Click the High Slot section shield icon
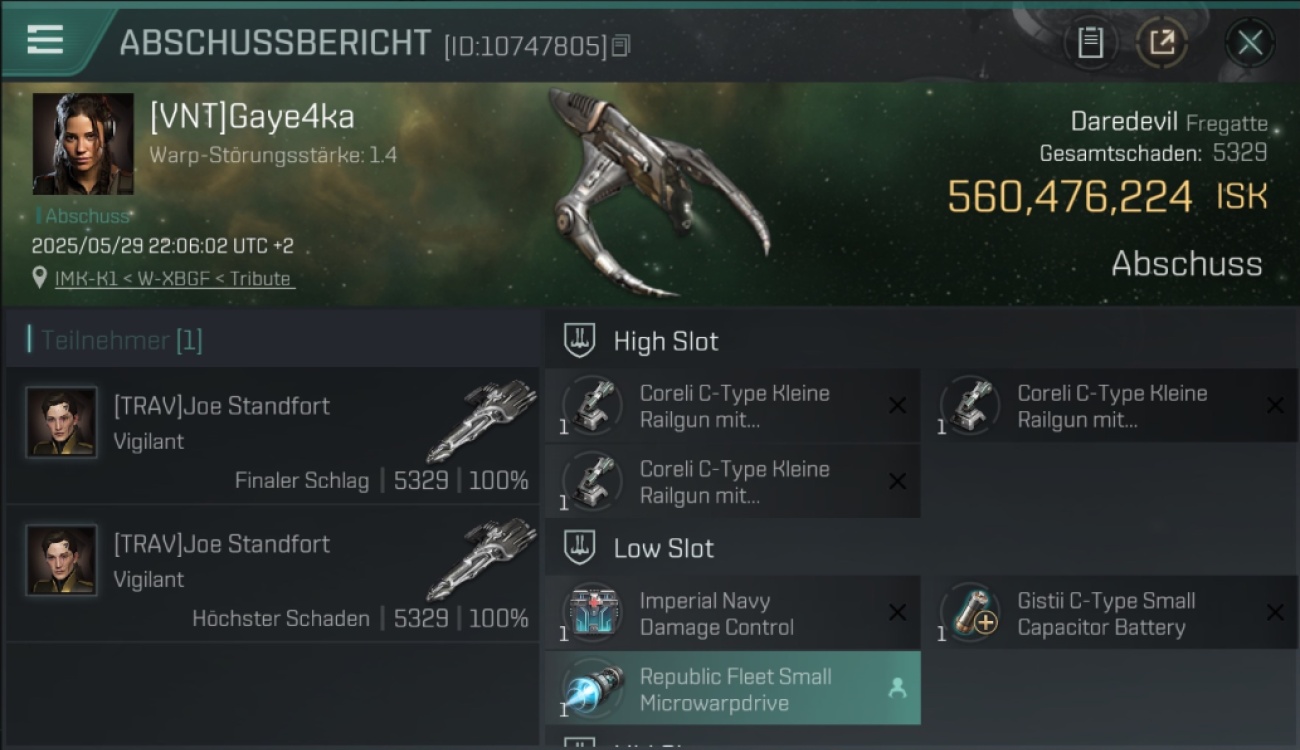The width and height of the screenshot is (1300, 750). (580, 340)
